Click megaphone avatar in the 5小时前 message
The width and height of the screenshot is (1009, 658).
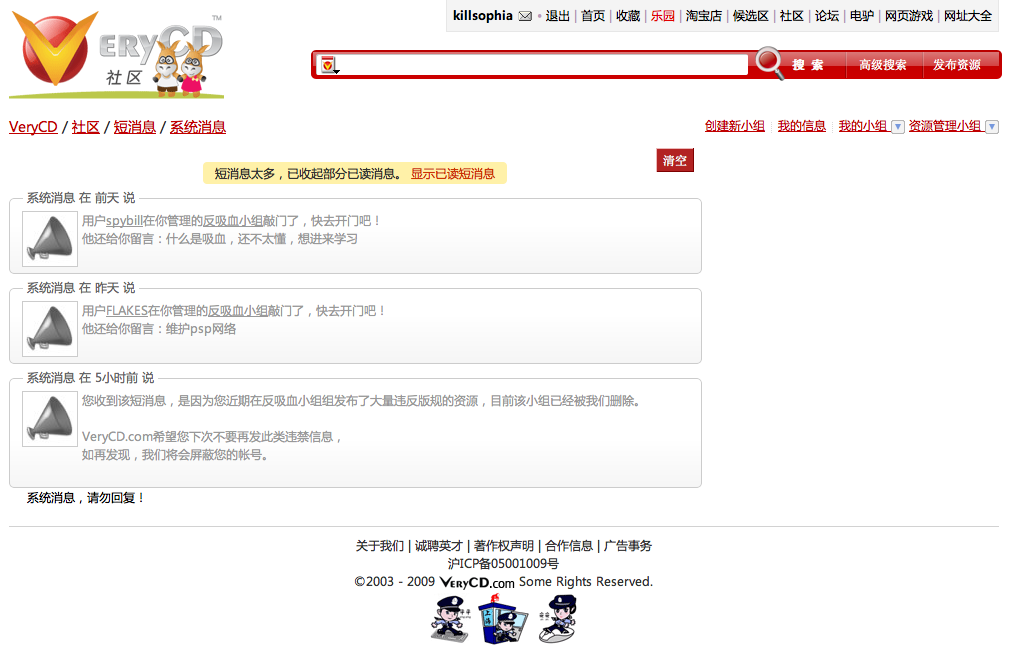click(50, 419)
